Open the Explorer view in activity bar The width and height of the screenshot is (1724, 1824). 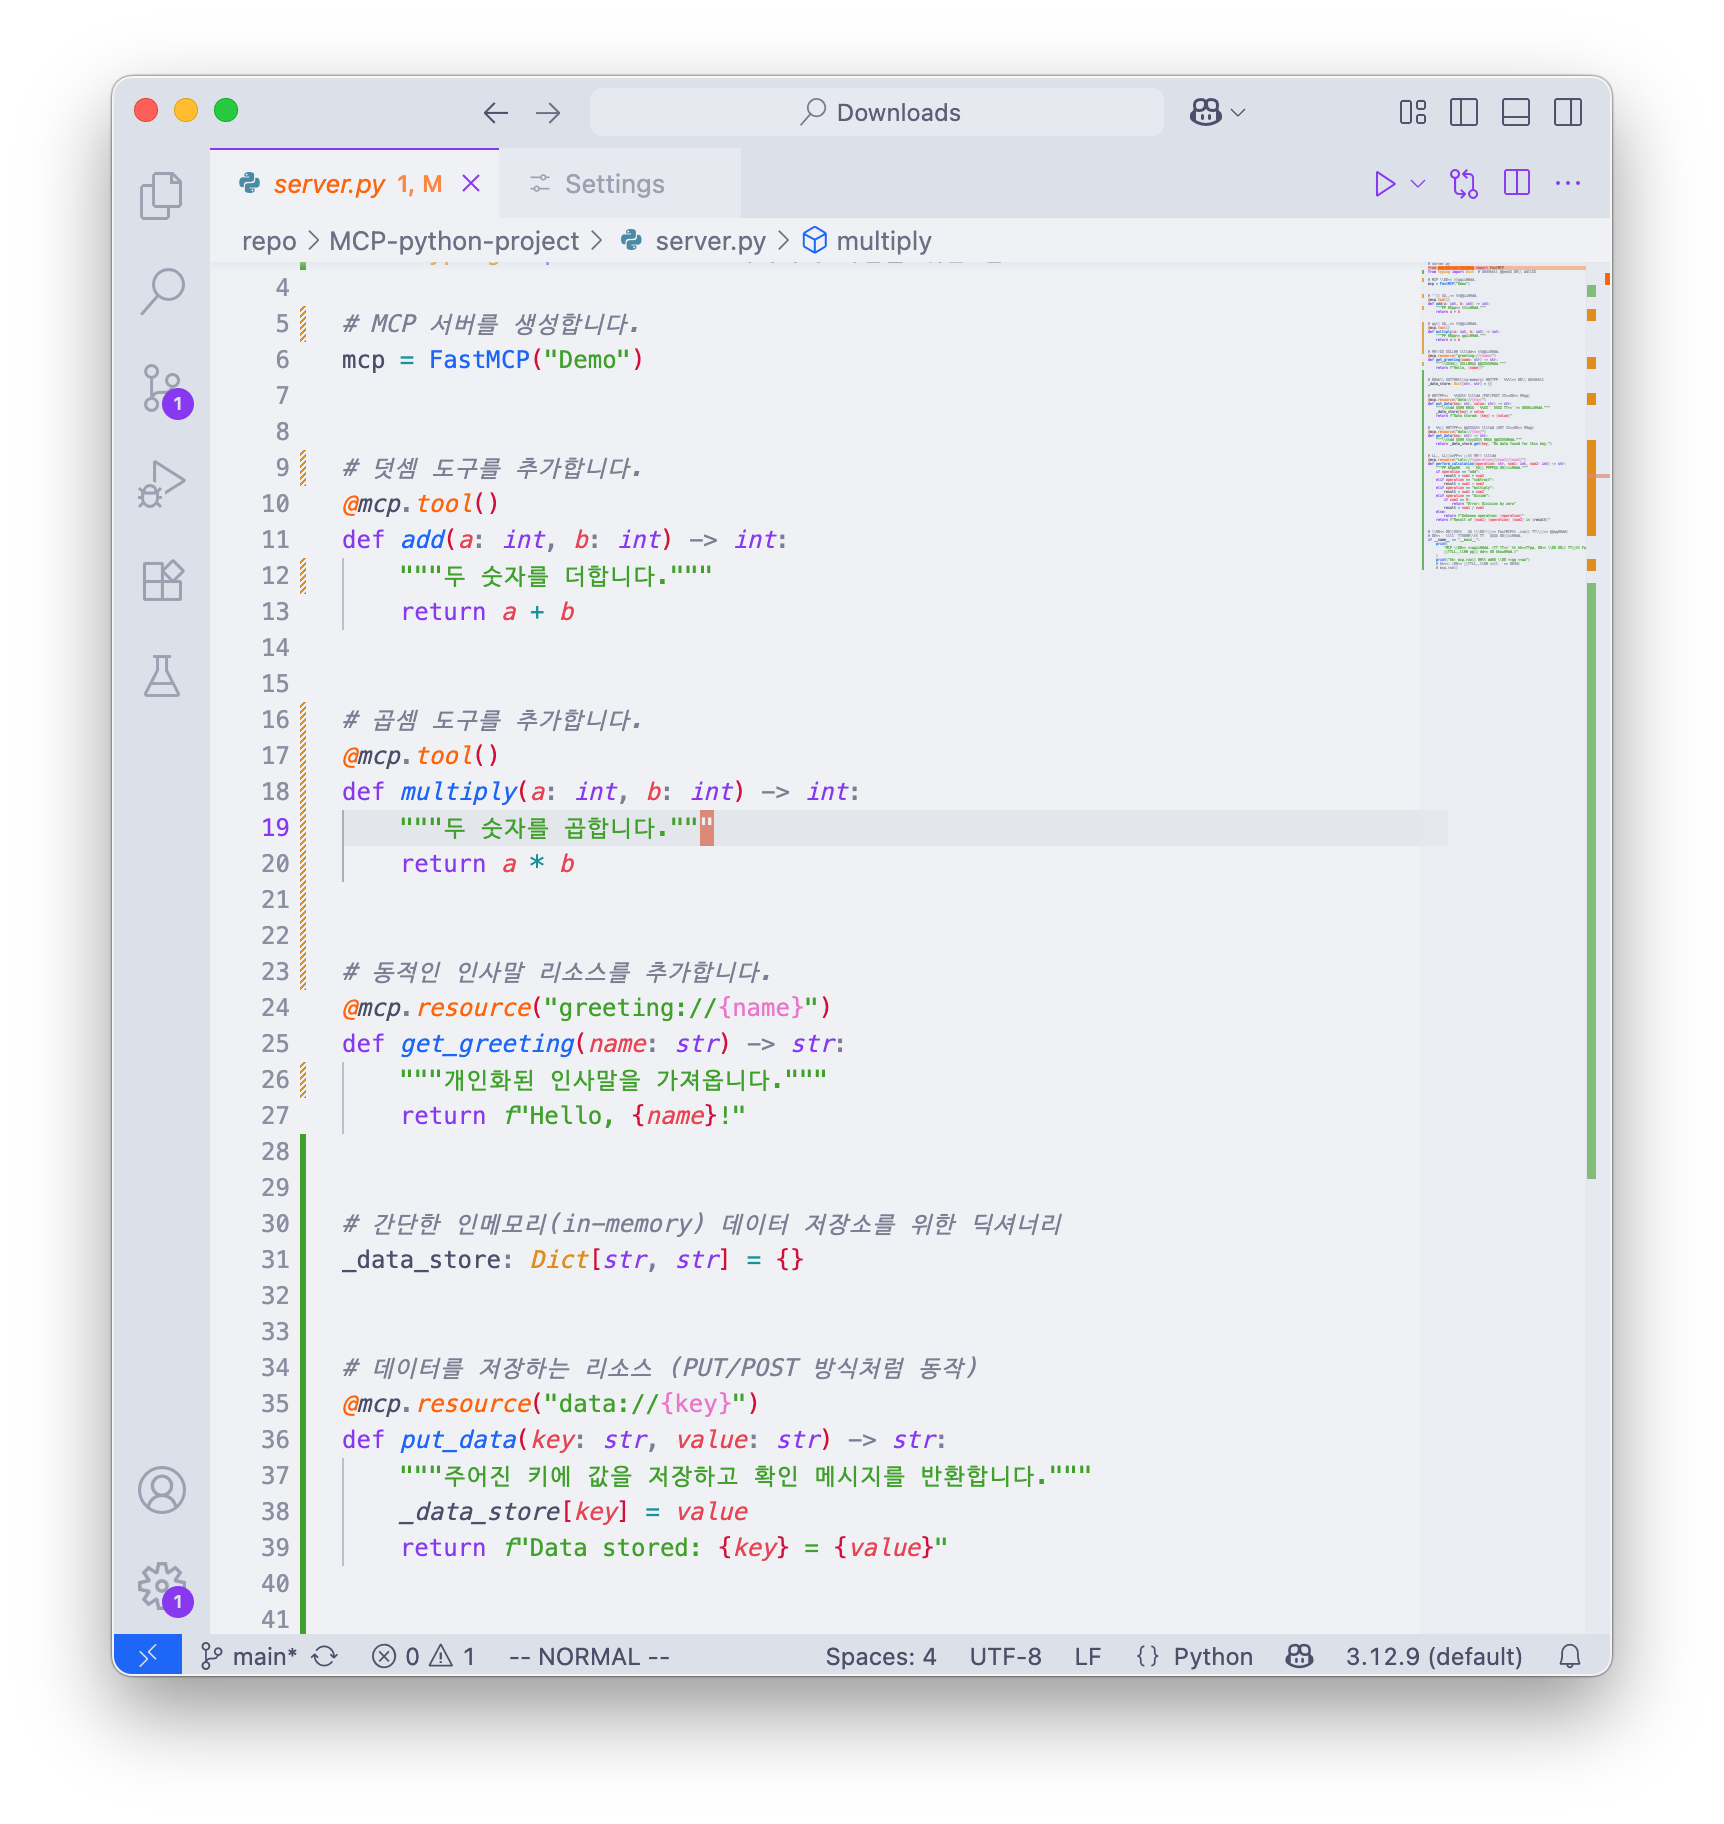(x=161, y=195)
